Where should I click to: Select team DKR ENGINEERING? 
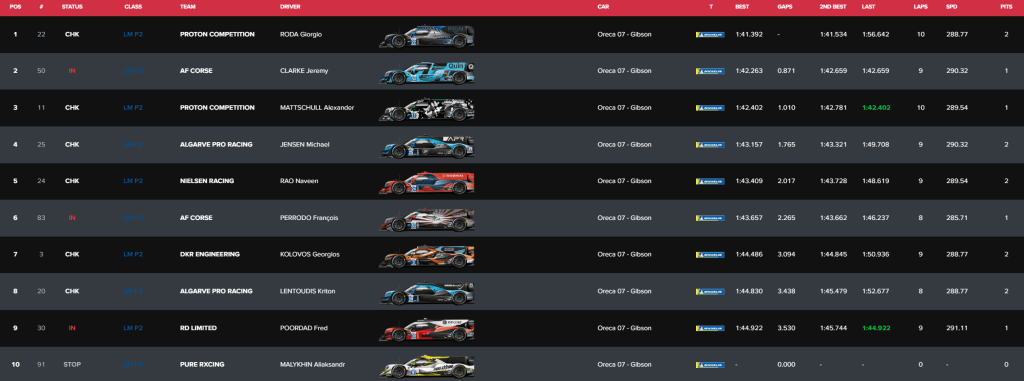(x=210, y=255)
